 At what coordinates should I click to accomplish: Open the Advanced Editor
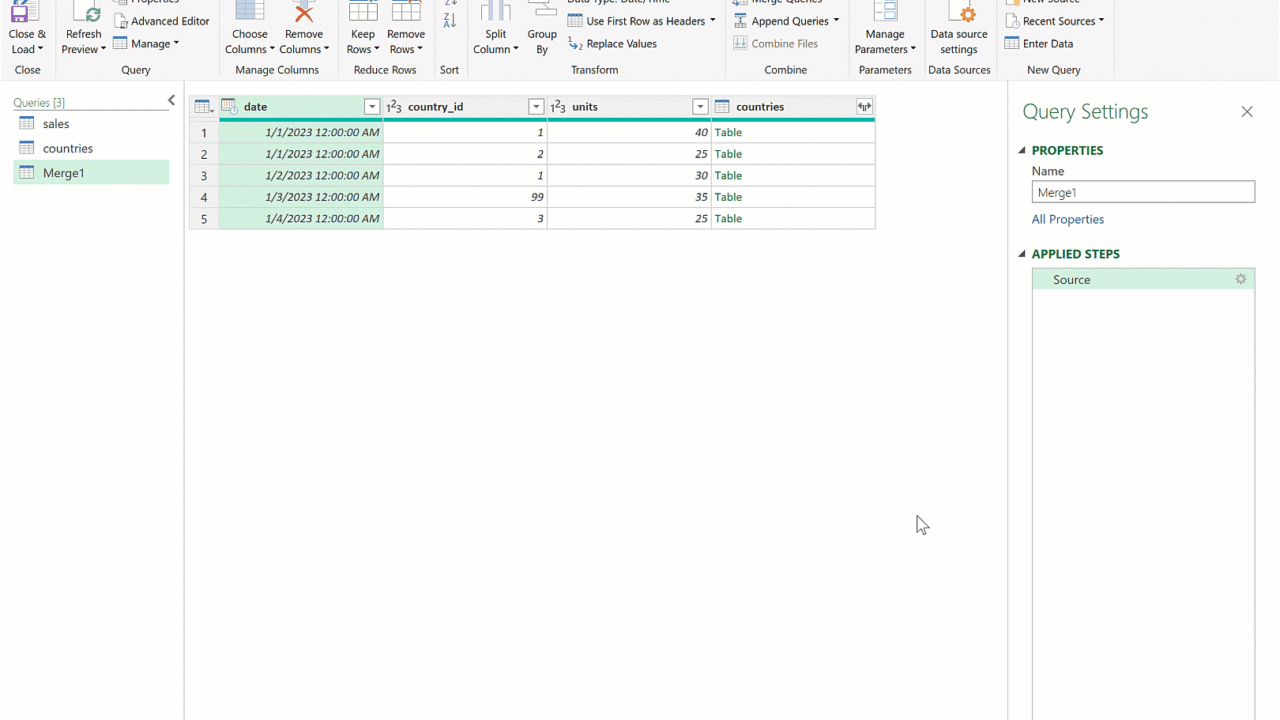pos(161,21)
